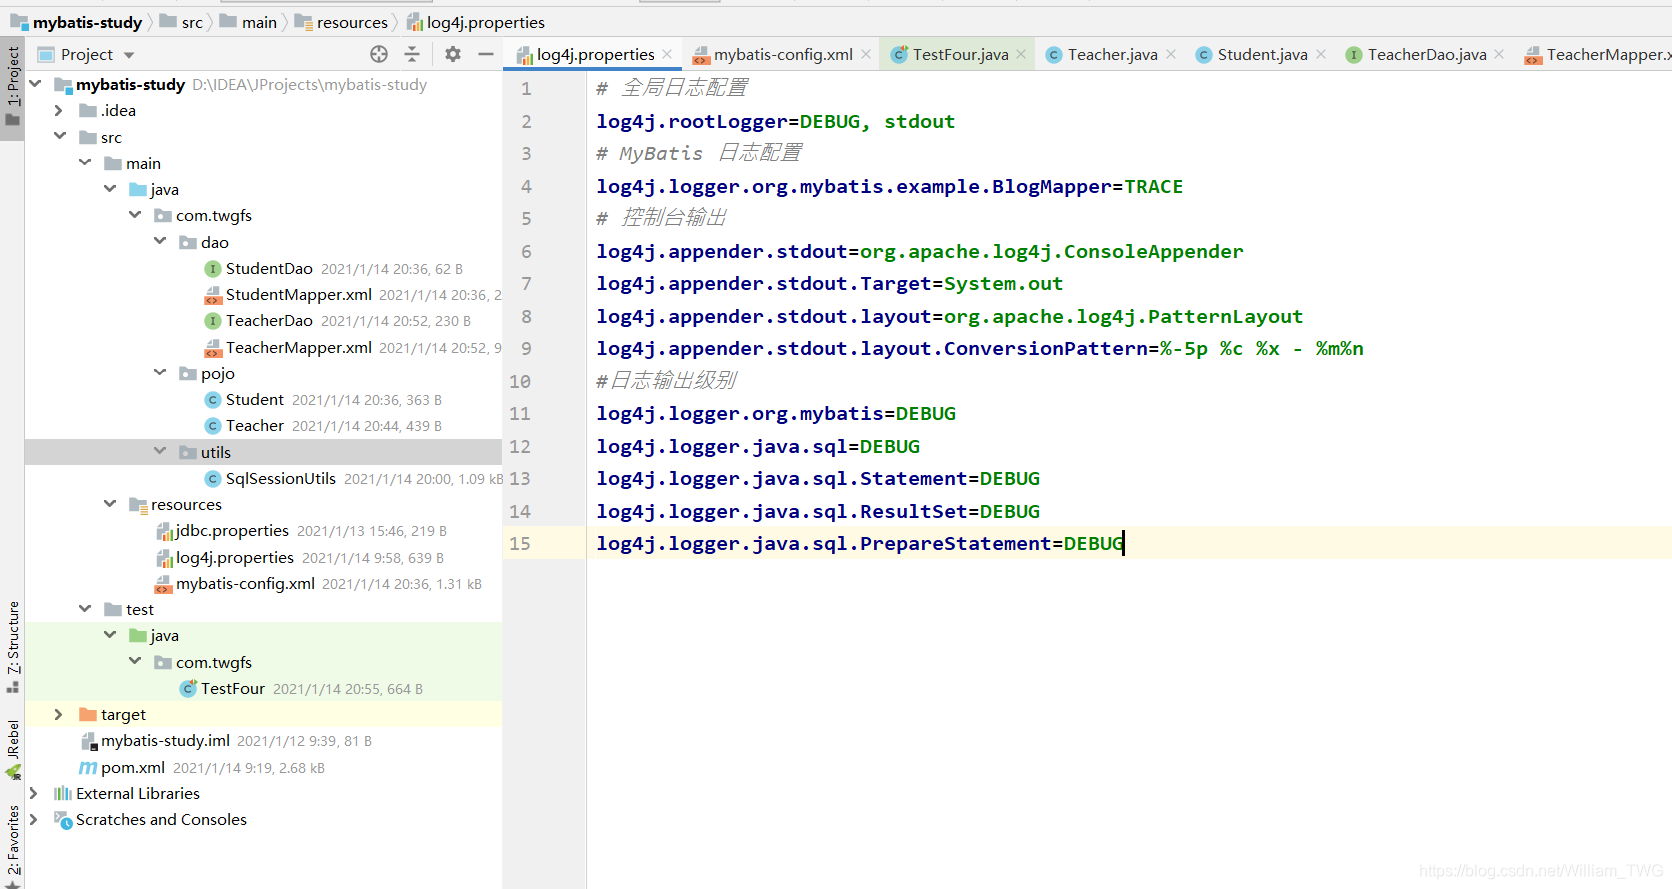Close the mybatis-config.xml tab

pyautogui.click(x=866, y=54)
